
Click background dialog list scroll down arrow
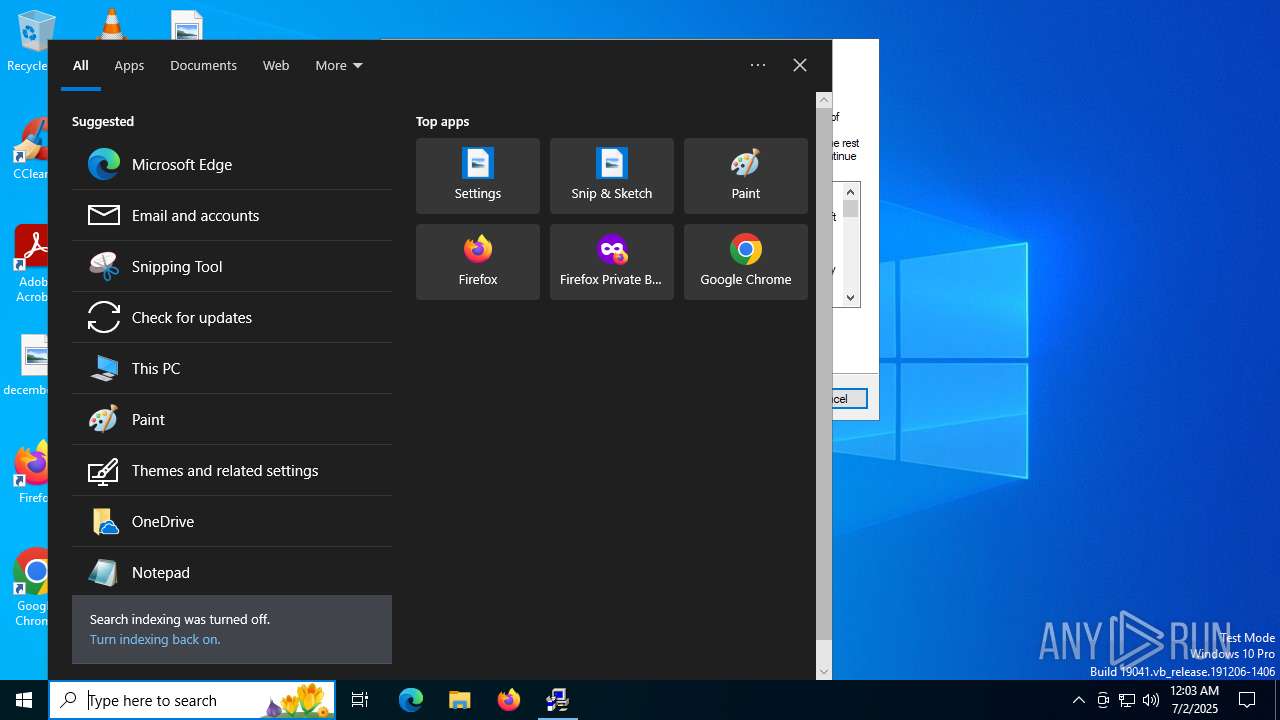pos(851,297)
